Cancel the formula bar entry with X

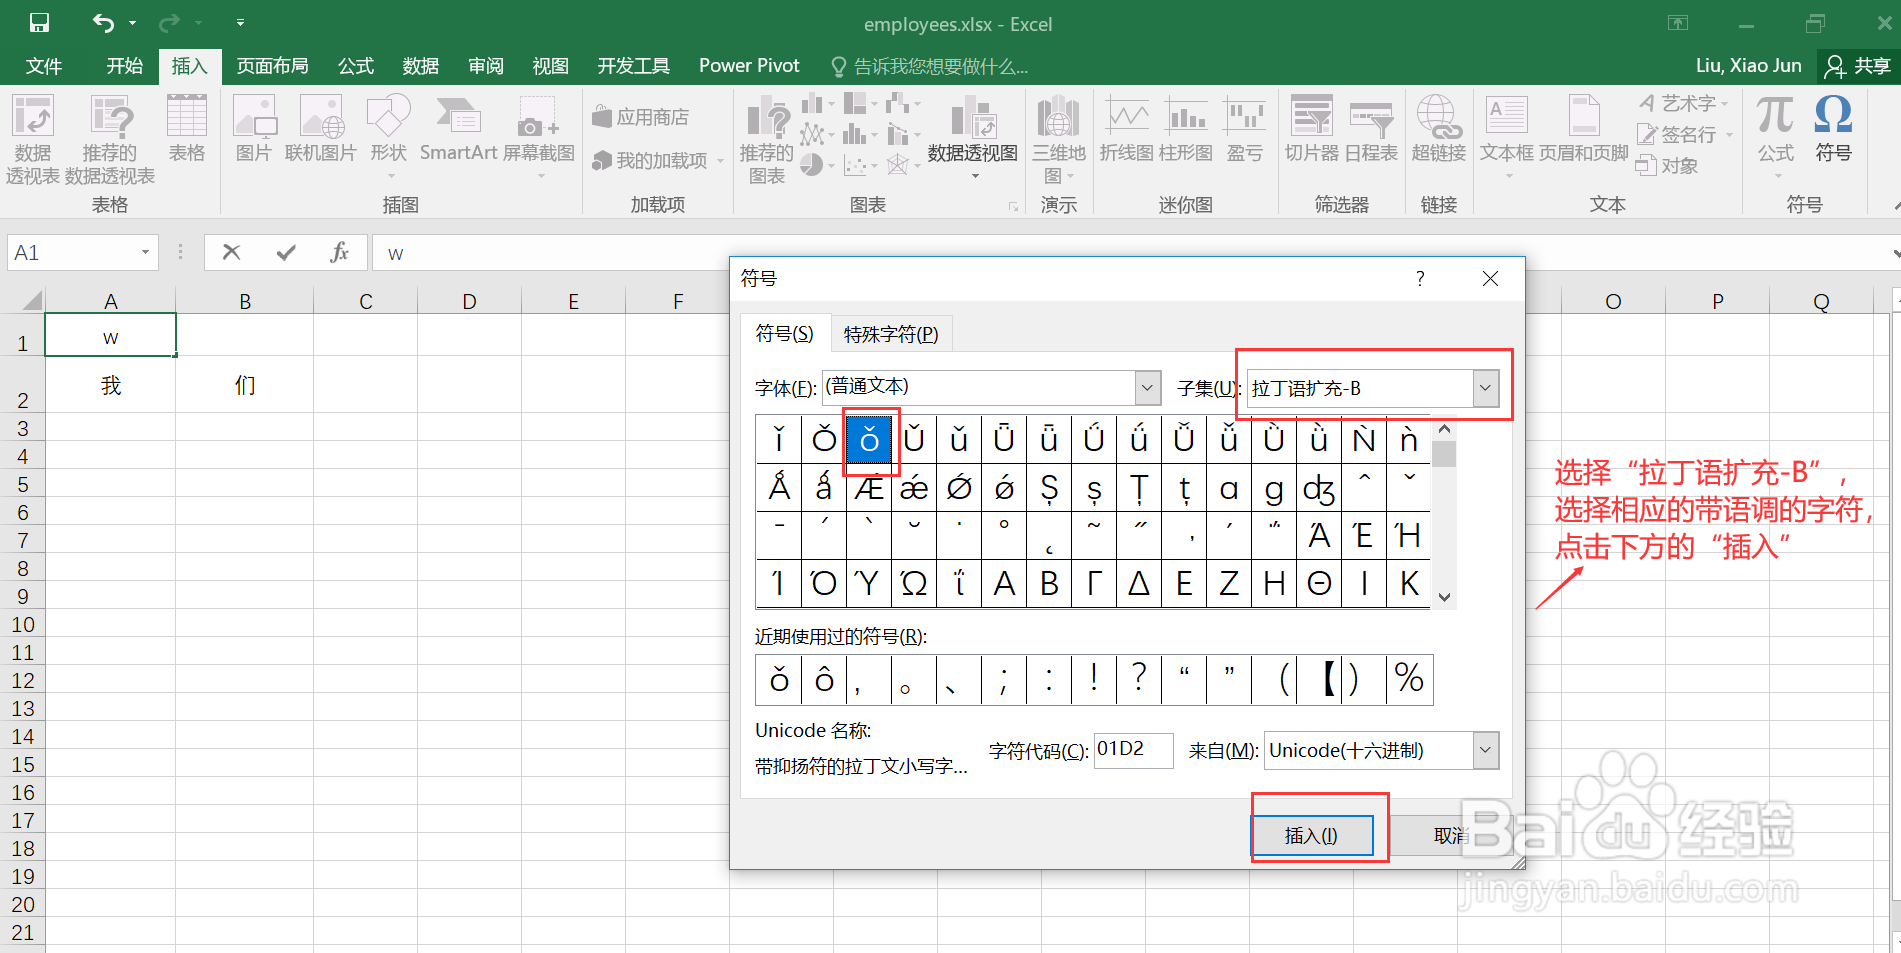coord(231,252)
